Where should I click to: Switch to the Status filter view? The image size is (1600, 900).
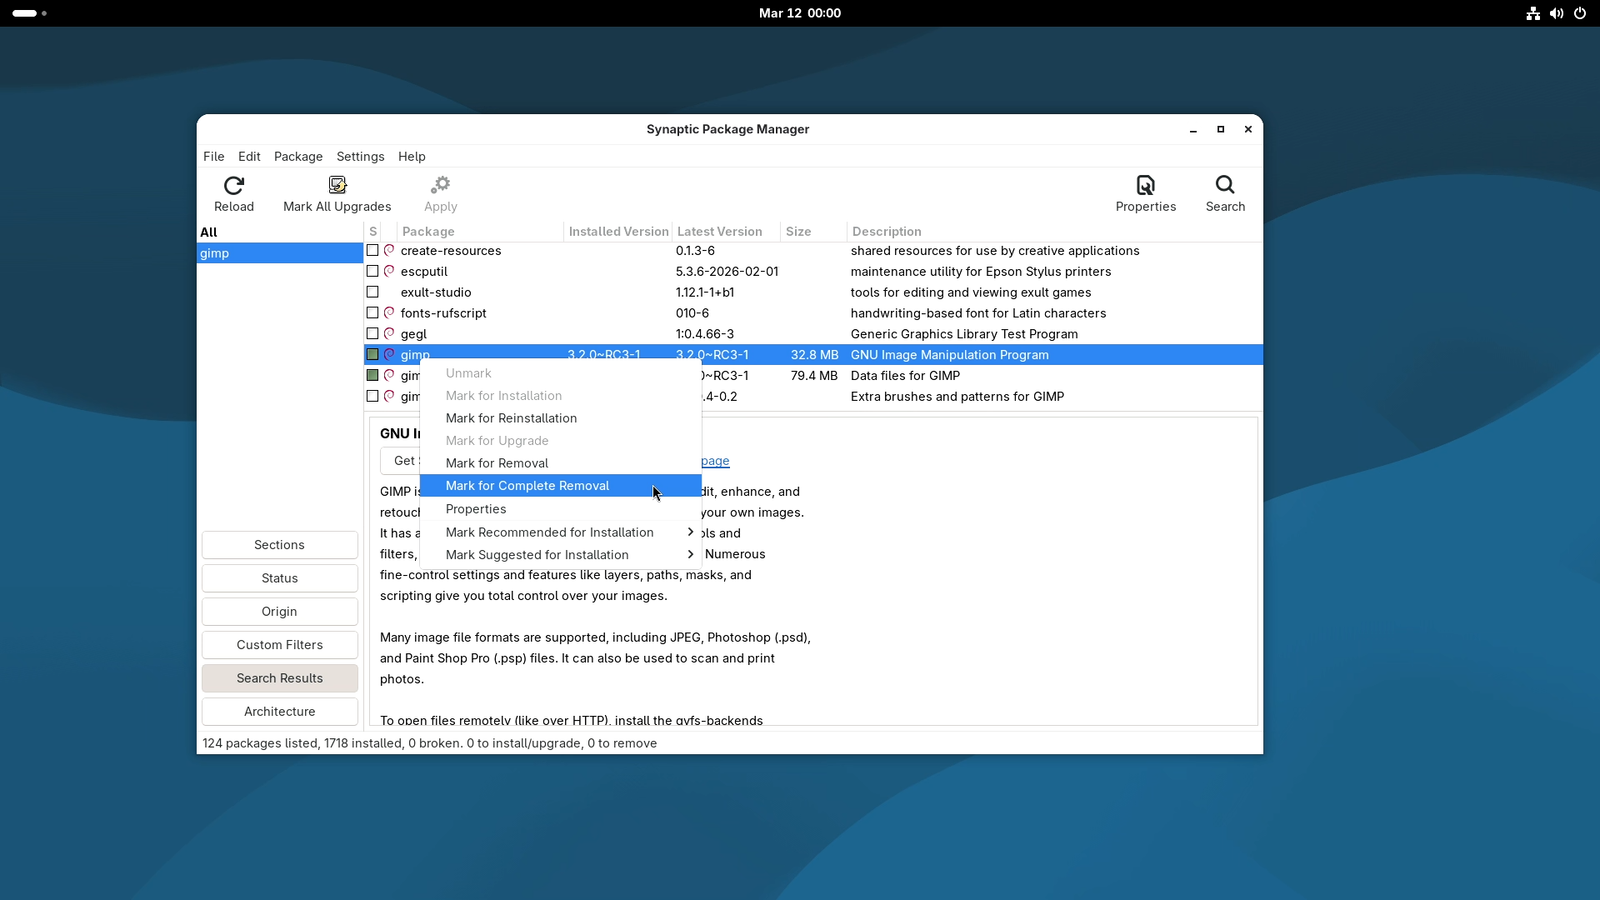click(280, 578)
